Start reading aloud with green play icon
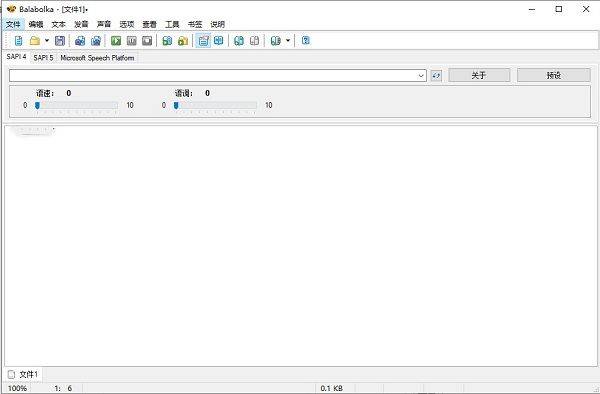 tap(116, 41)
